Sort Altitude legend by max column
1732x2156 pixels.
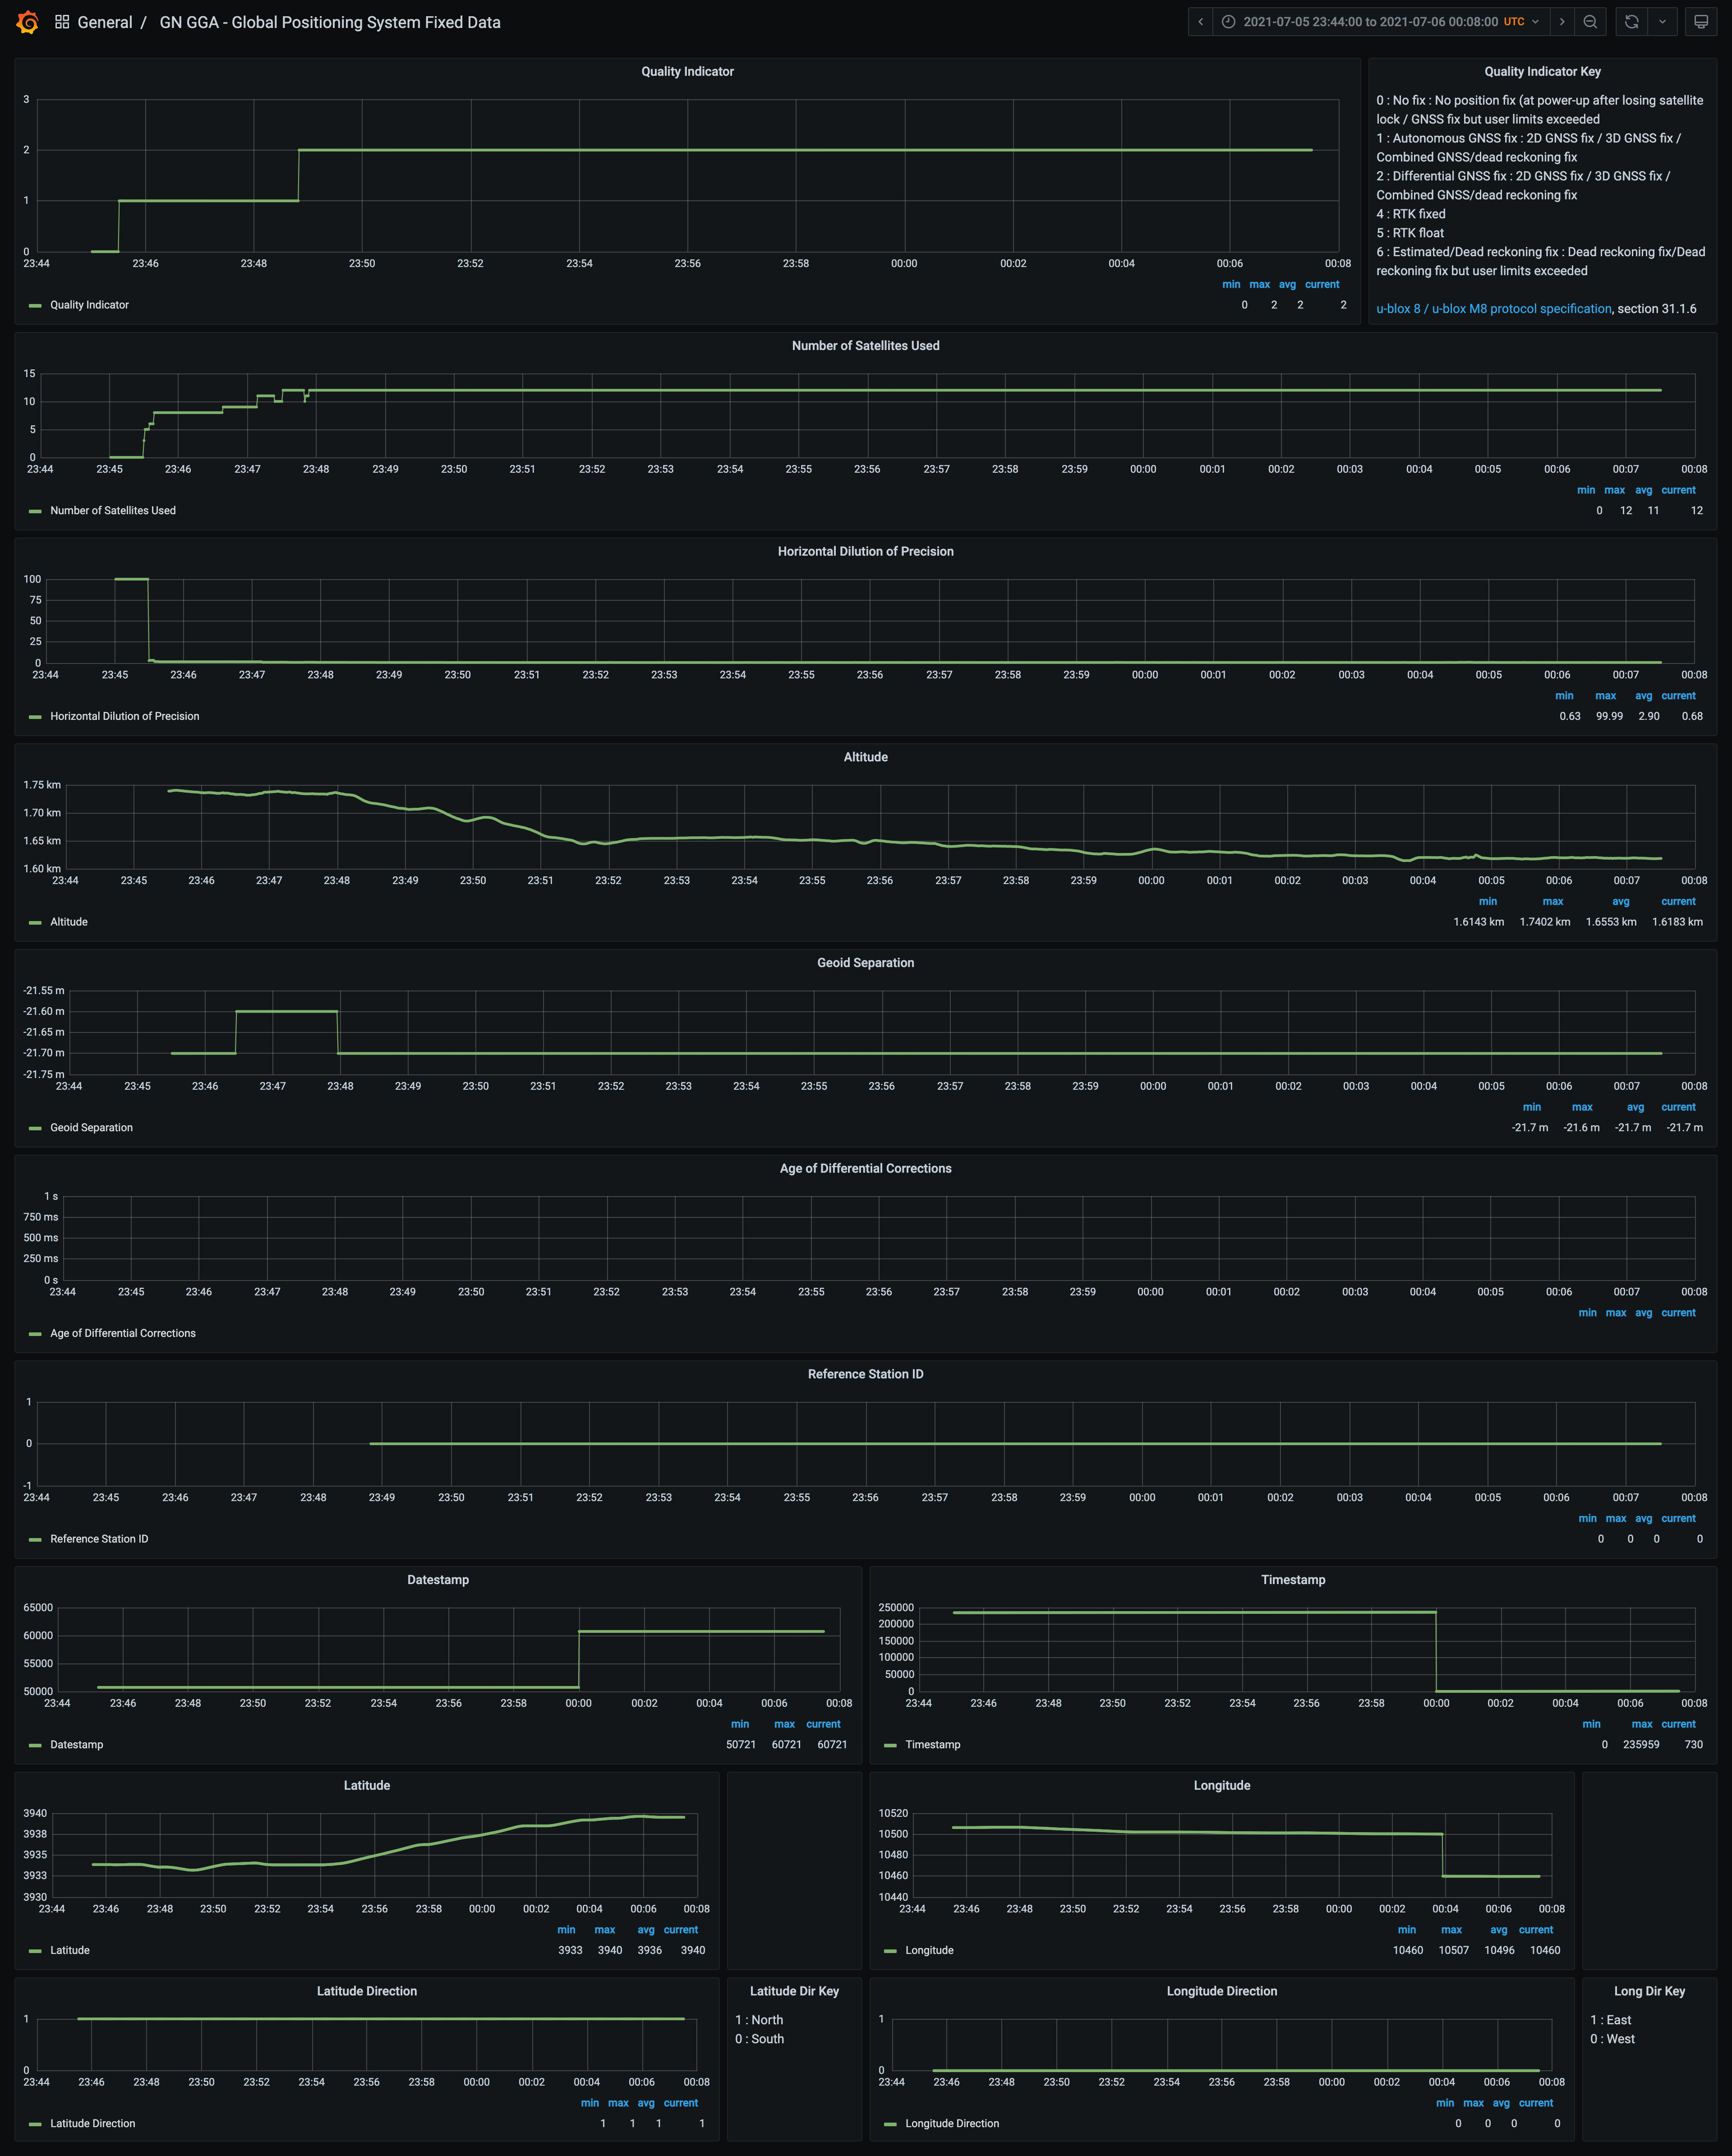1552,902
